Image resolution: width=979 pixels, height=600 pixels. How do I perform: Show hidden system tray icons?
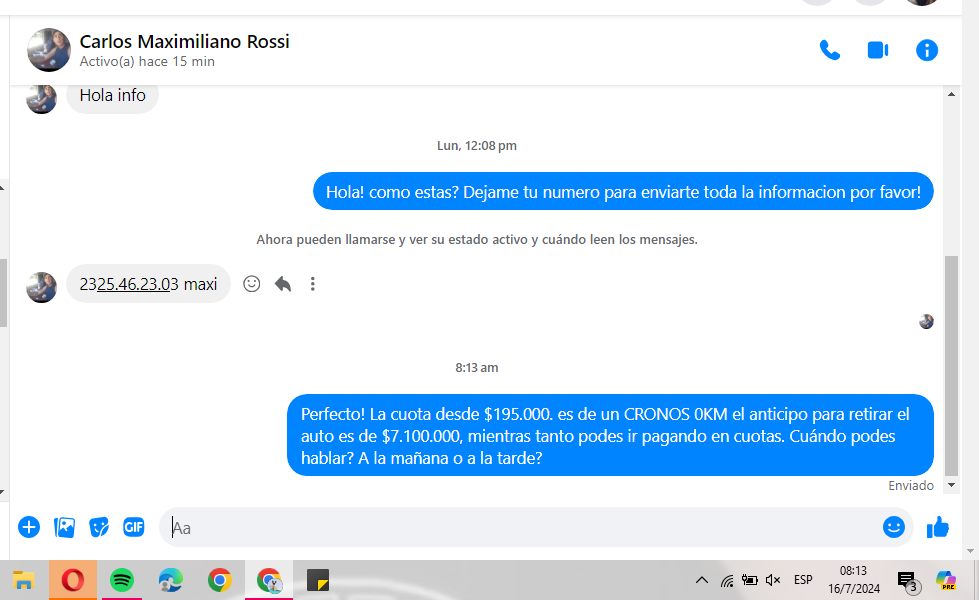pos(702,580)
